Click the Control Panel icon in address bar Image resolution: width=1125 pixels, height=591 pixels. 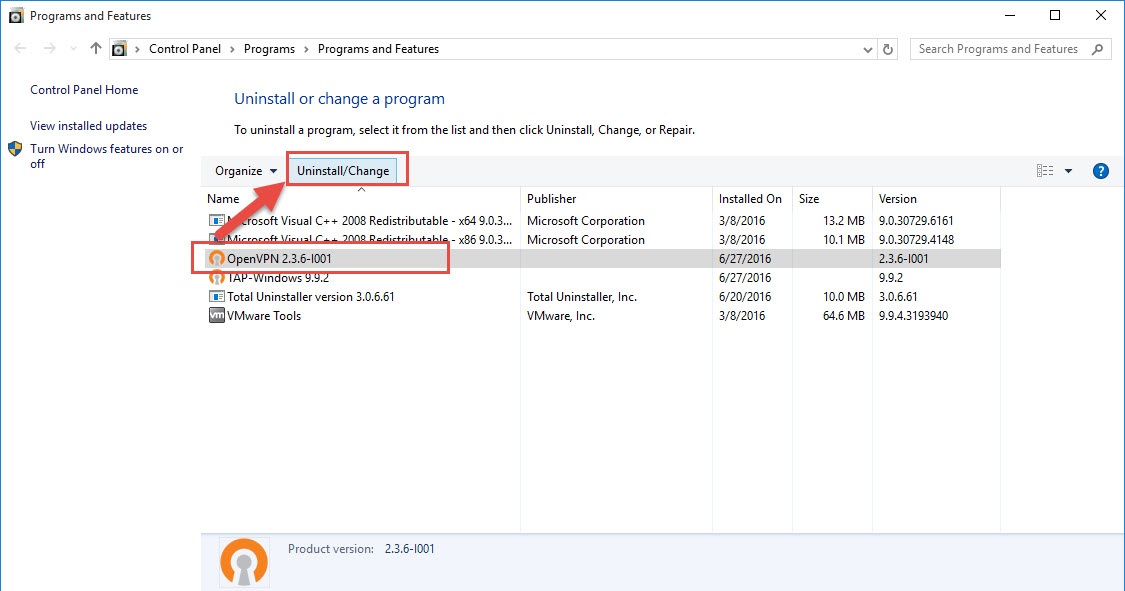(x=119, y=49)
